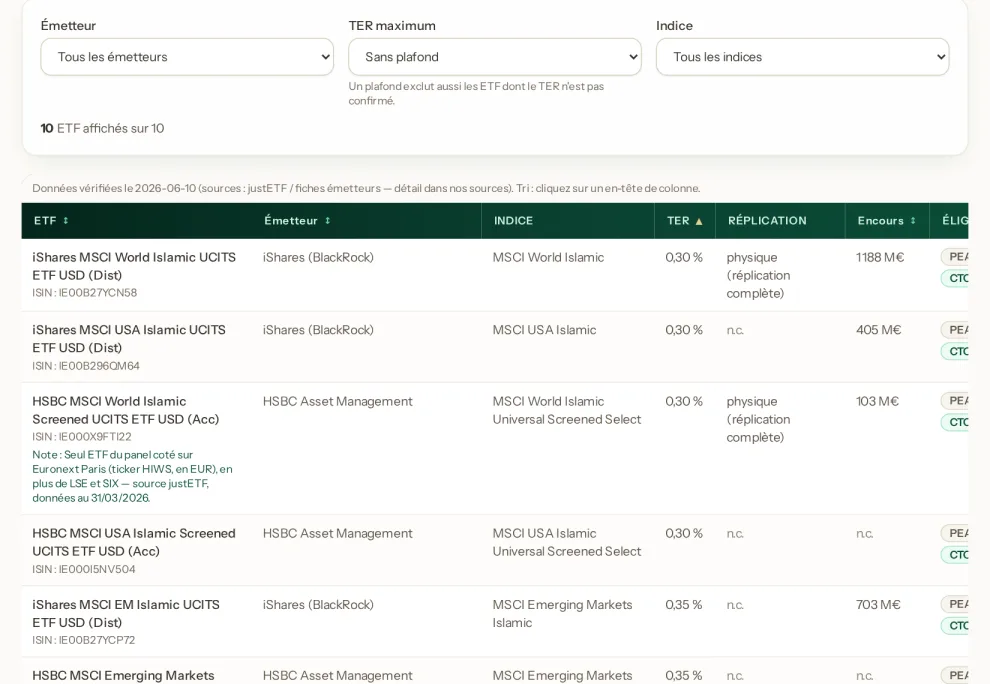Click the Euronext Paris HIWS note text

click(133, 476)
